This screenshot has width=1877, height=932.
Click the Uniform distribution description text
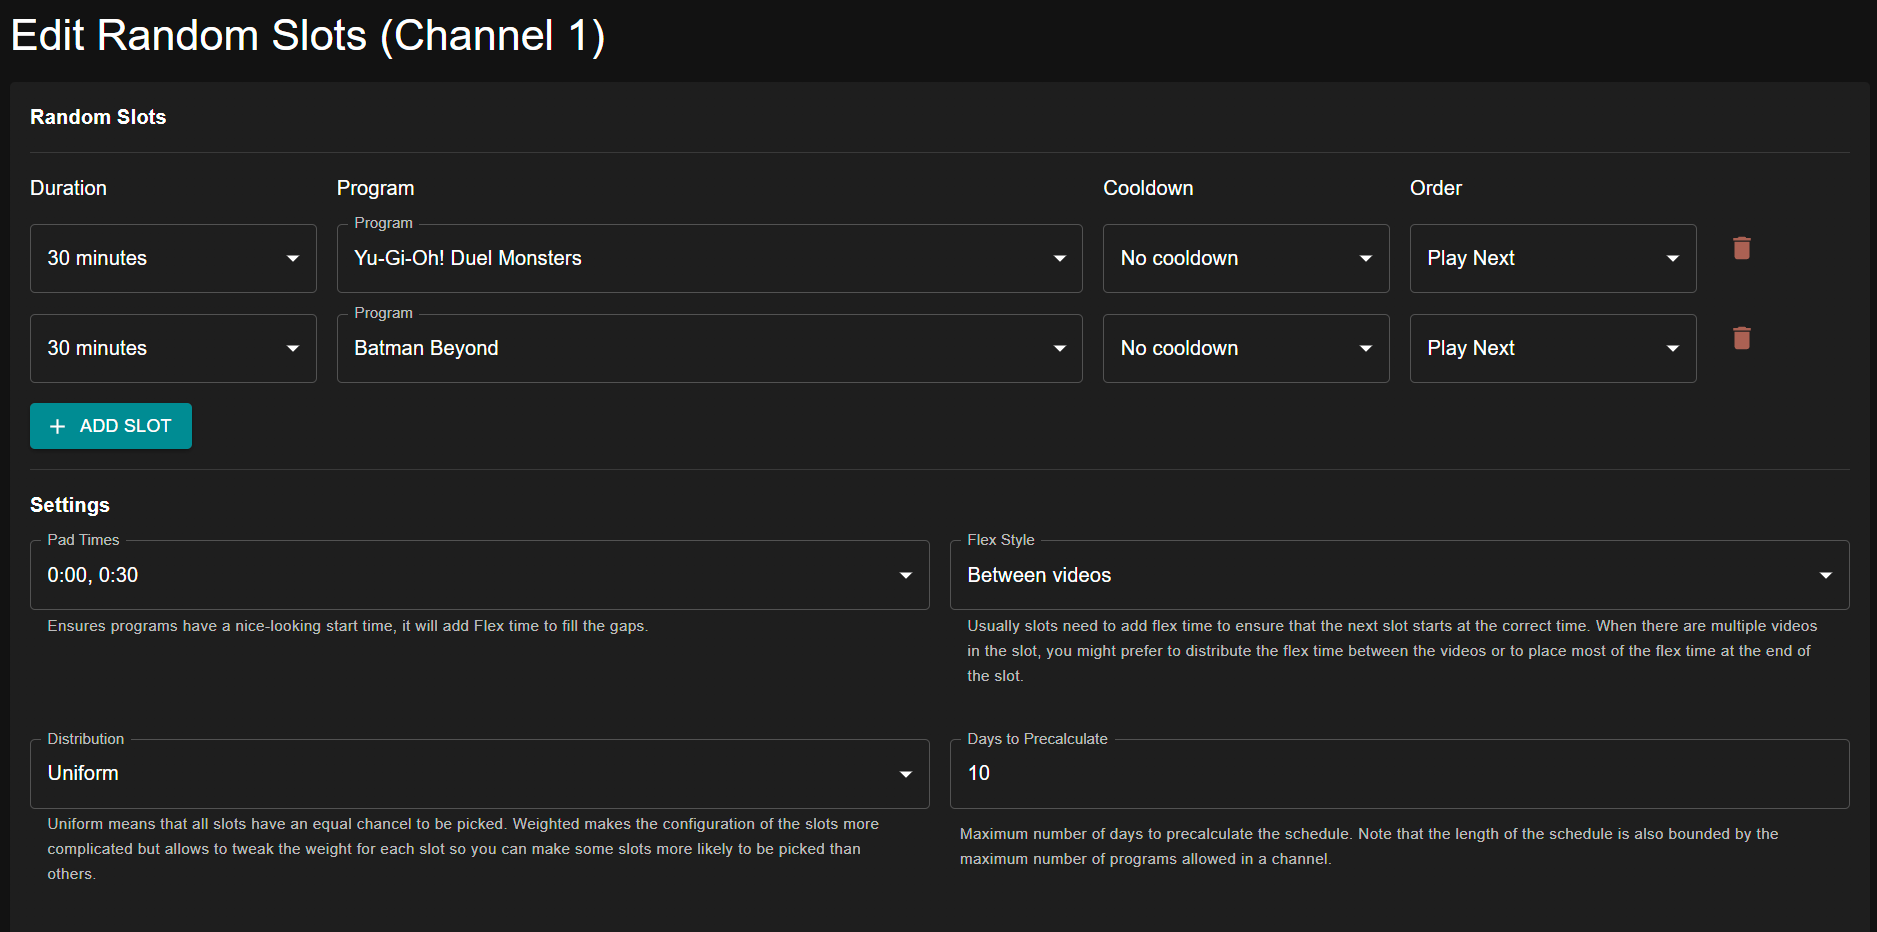(463, 849)
